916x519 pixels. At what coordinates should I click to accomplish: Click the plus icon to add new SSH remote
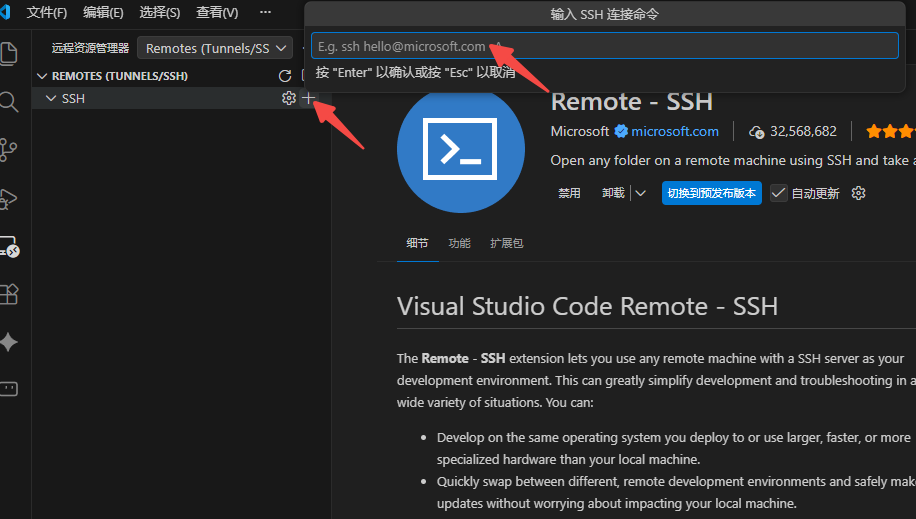[x=308, y=98]
